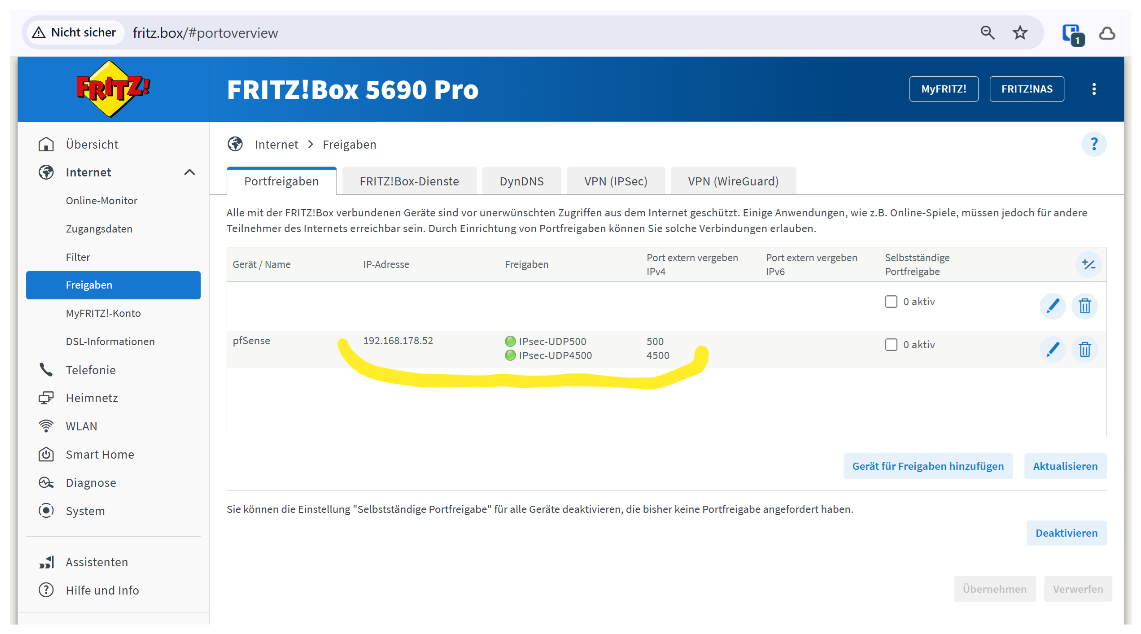The image size is (1141, 634).
Task: Click the FRITZ! logo
Action: [x=113, y=88]
